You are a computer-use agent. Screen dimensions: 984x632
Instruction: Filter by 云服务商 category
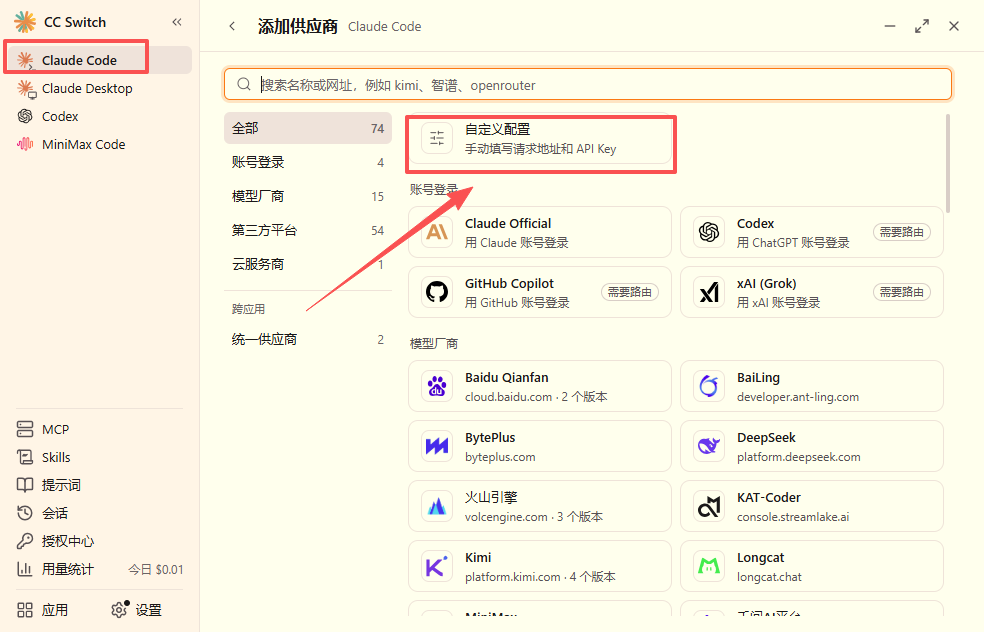point(308,264)
